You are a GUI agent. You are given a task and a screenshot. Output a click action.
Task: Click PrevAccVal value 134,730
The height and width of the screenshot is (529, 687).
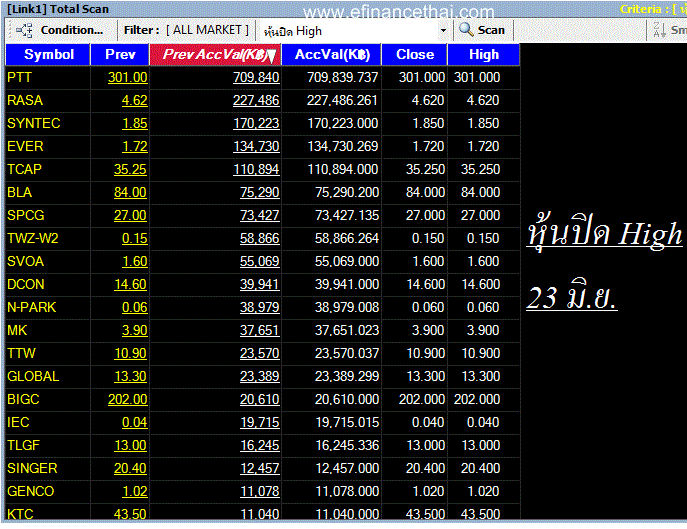tap(256, 146)
